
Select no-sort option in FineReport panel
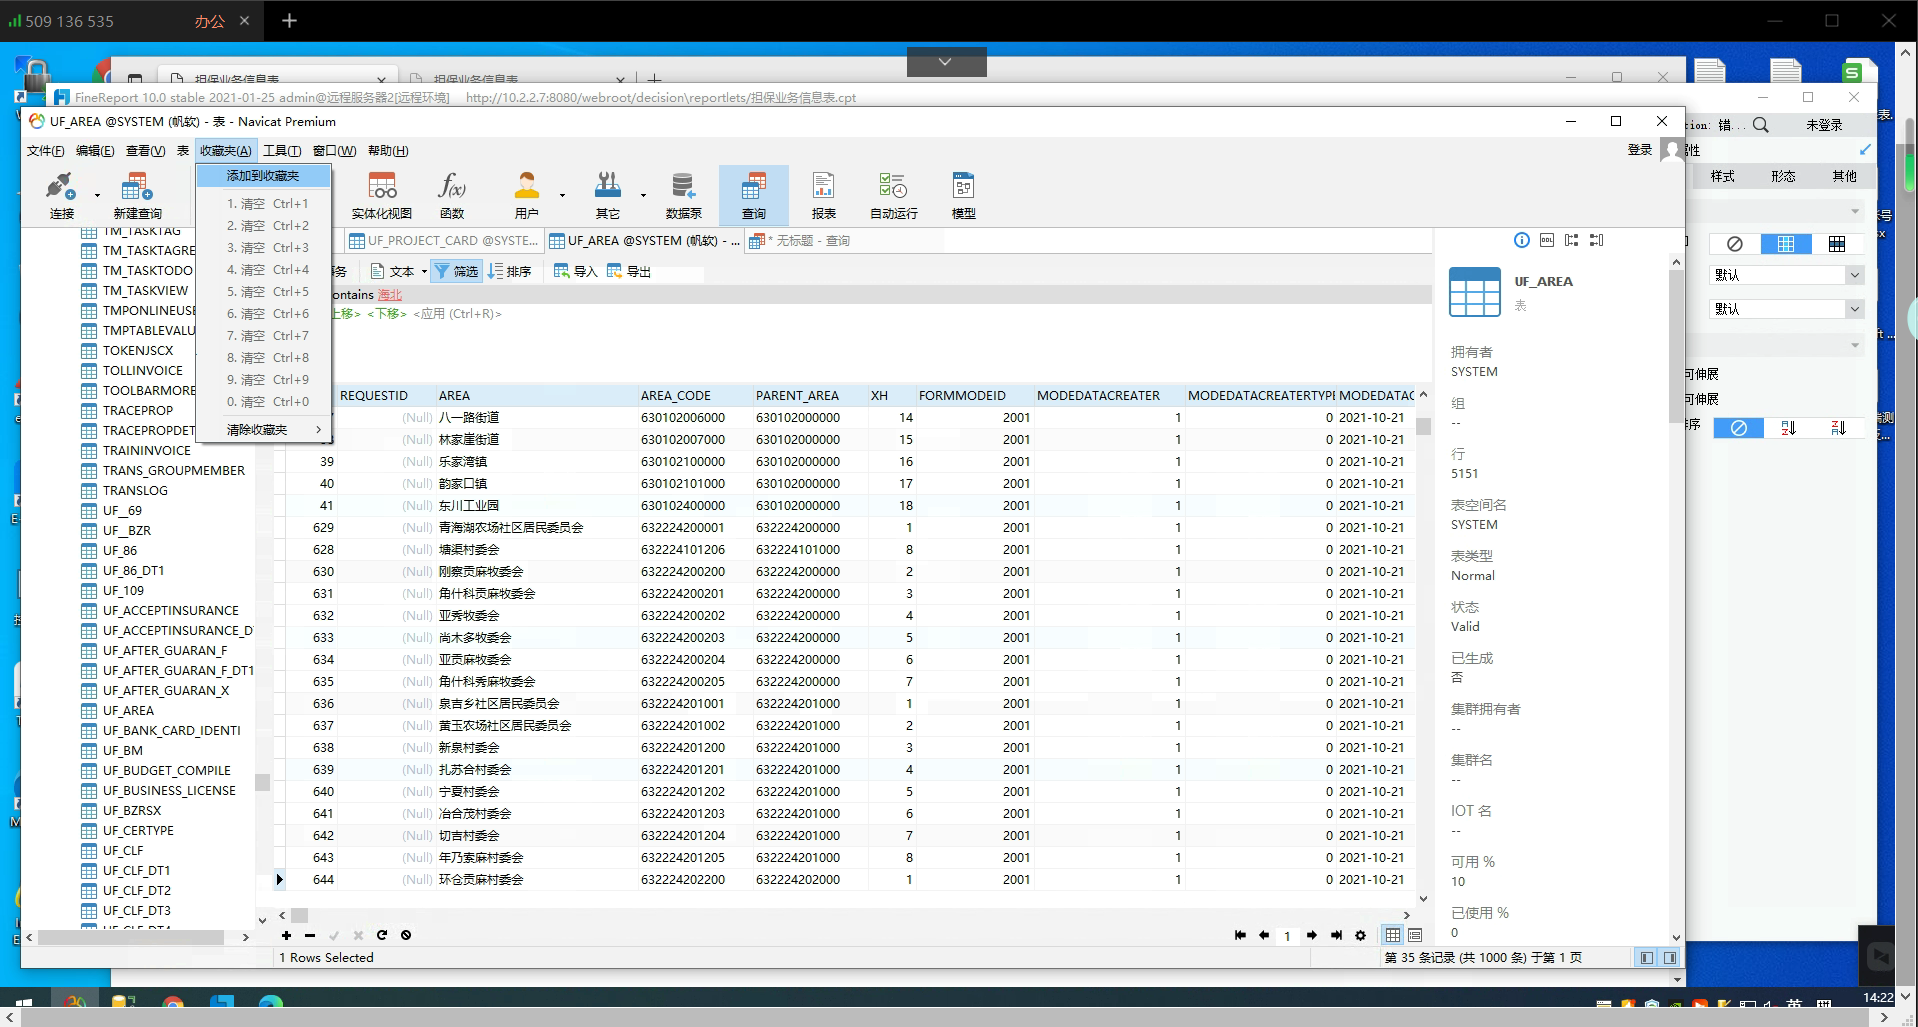(x=1739, y=428)
